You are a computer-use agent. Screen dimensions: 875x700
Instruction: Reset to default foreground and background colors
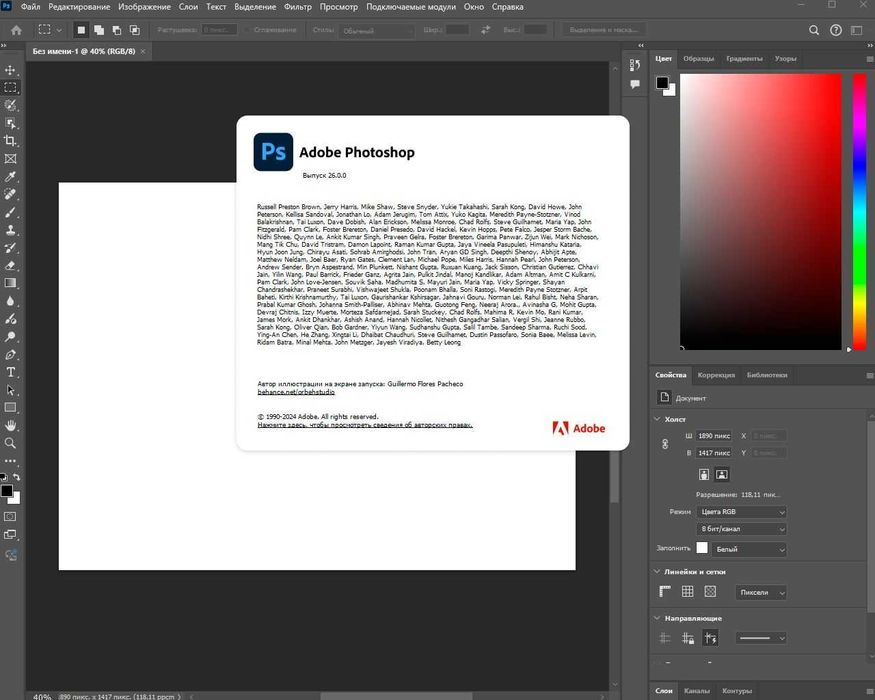3,477
